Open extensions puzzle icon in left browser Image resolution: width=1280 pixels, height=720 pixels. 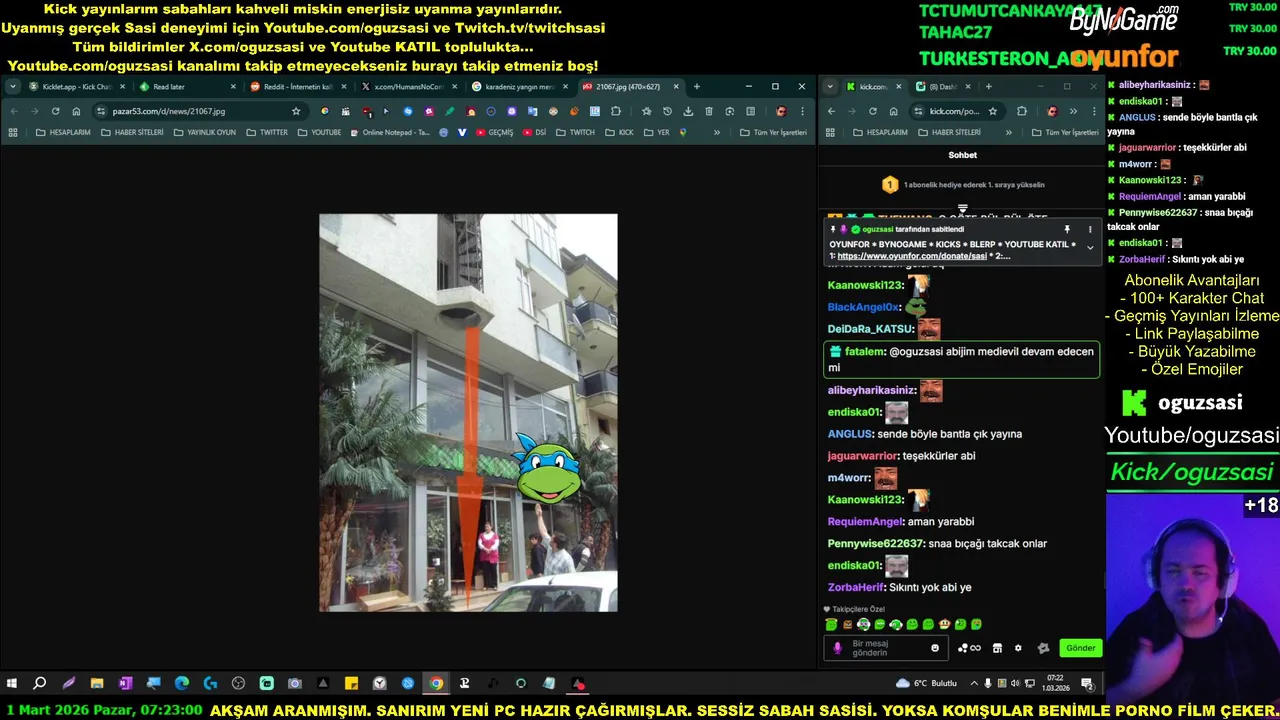tap(616, 111)
